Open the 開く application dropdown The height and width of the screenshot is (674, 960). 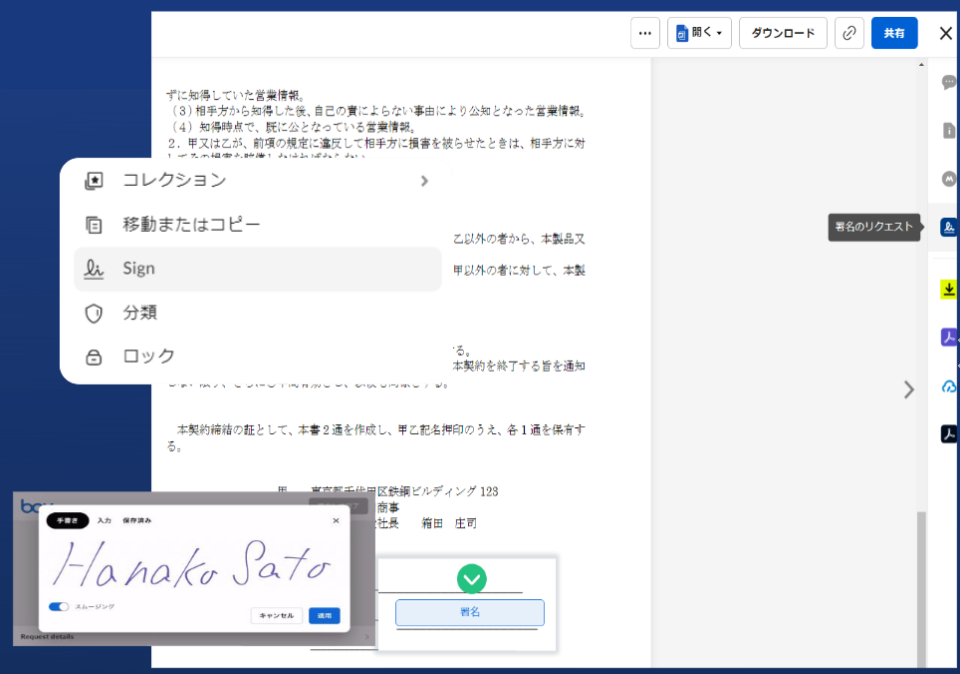[699, 32]
